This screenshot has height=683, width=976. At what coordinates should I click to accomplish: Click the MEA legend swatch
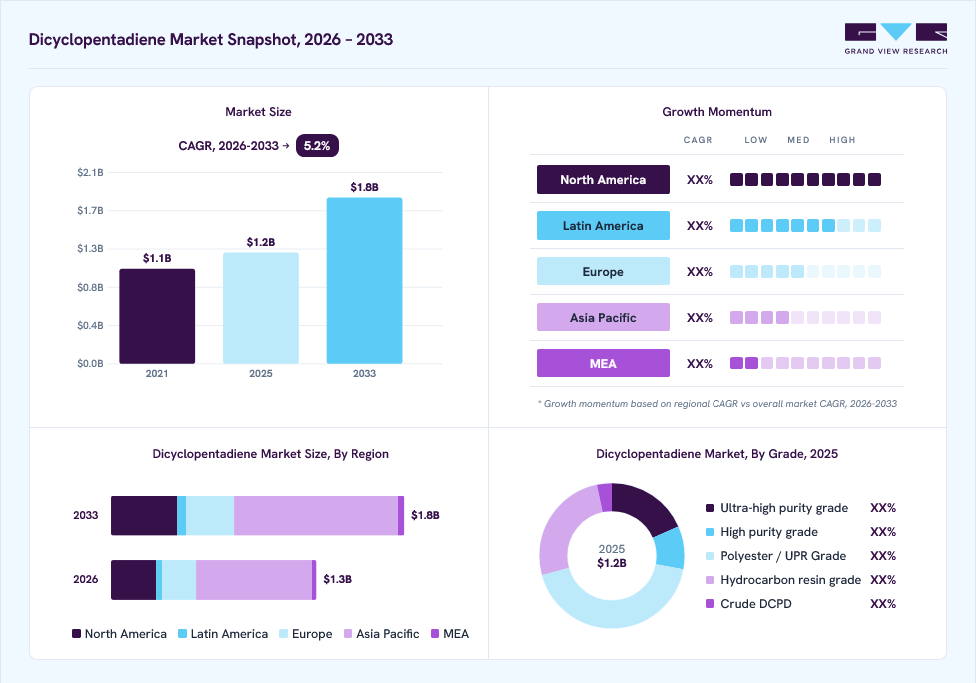[x=435, y=634]
